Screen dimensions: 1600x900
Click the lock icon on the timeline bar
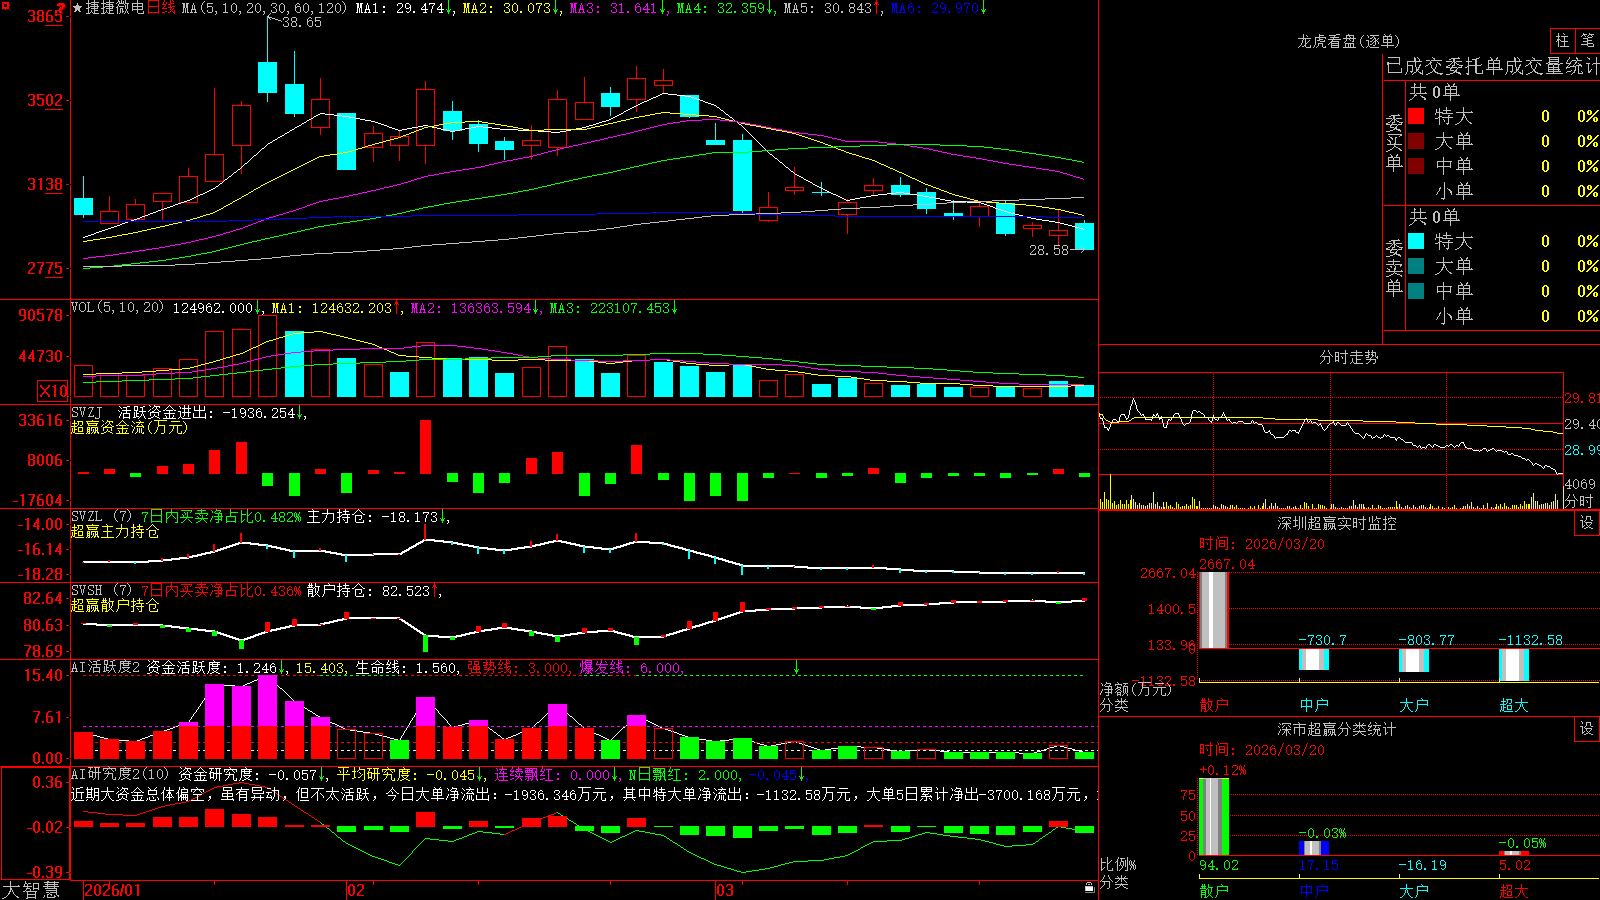pyautogui.click(x=1089, y=888)
